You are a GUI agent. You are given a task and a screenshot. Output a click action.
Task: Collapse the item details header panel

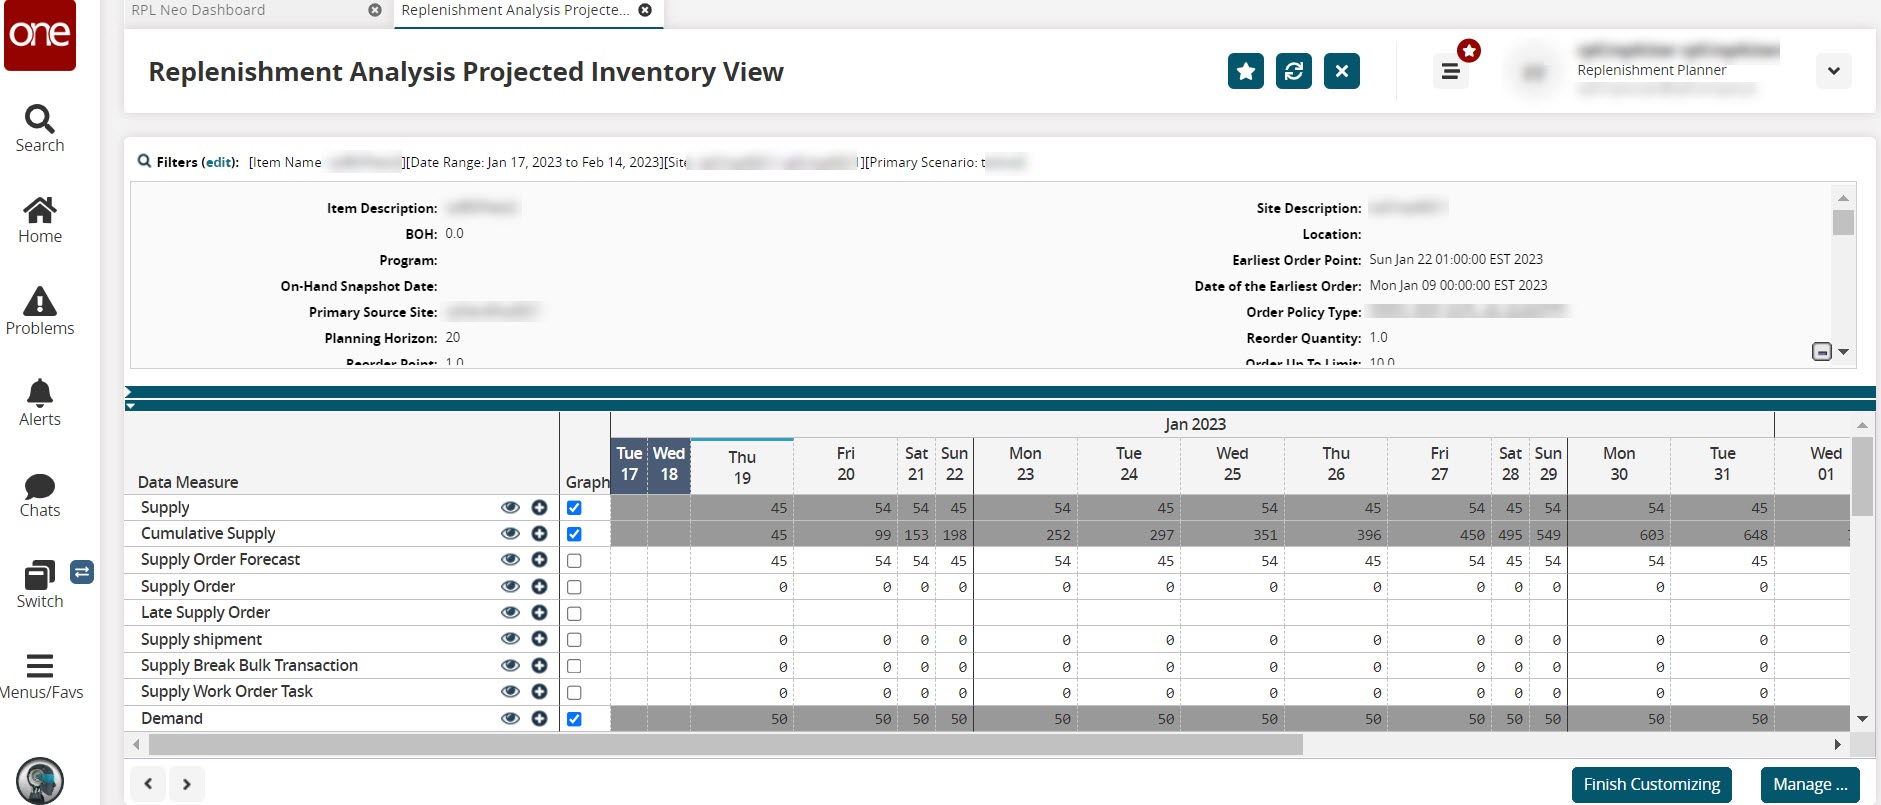1822,352
